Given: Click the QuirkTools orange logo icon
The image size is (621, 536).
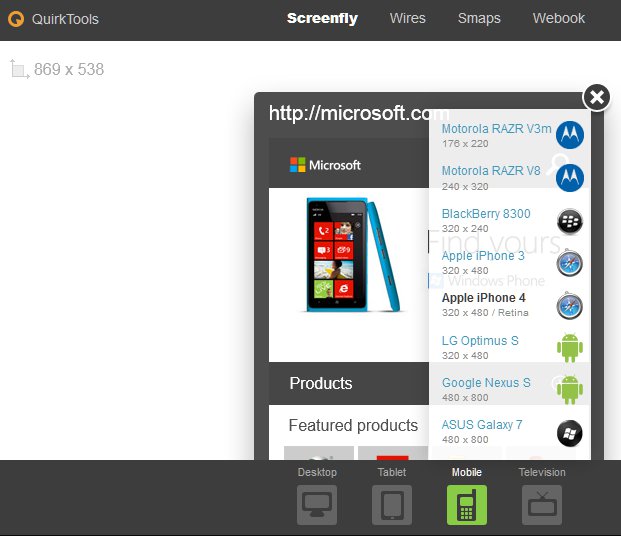Looking at the screenshot, I should (16, 19).
